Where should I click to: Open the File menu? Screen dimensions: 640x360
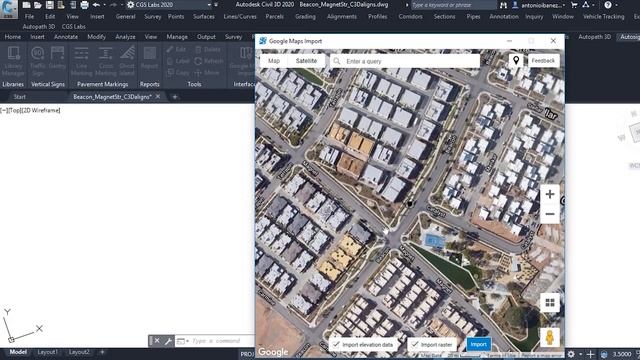click(x=29, y=17)
